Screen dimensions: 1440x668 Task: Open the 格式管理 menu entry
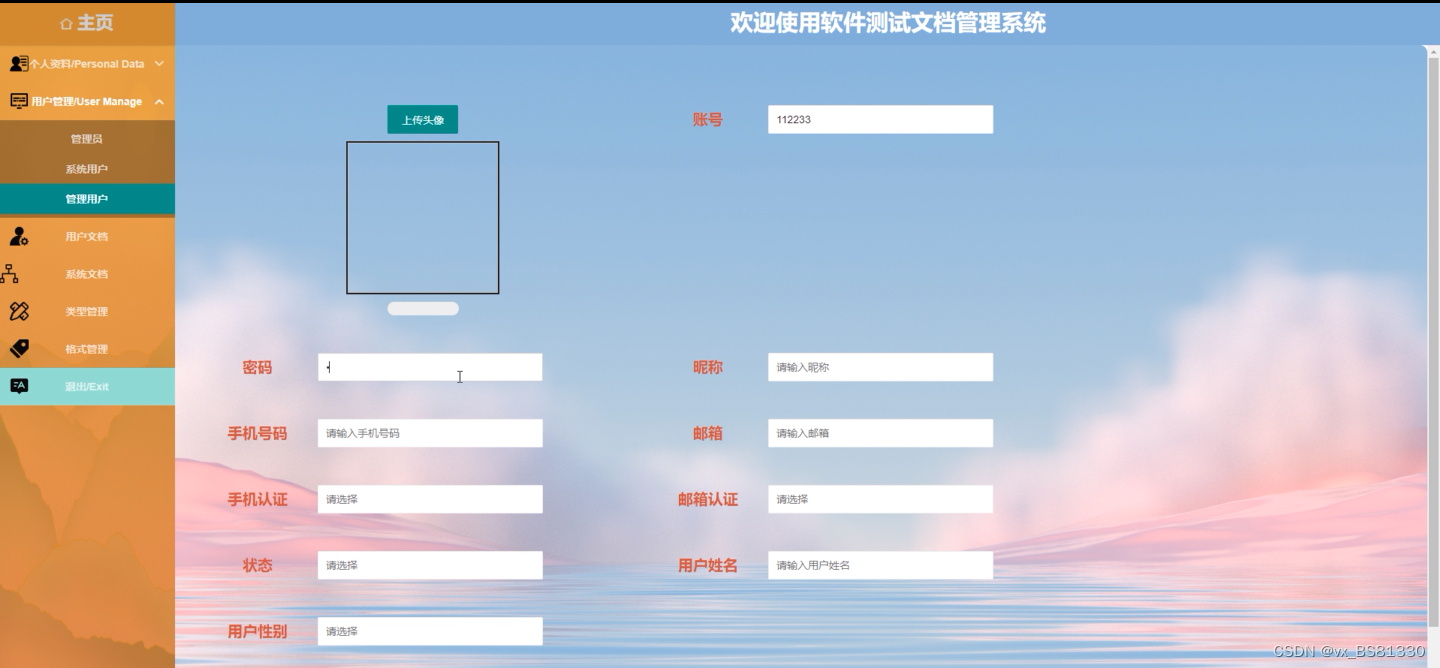click(x=87, y=349)
